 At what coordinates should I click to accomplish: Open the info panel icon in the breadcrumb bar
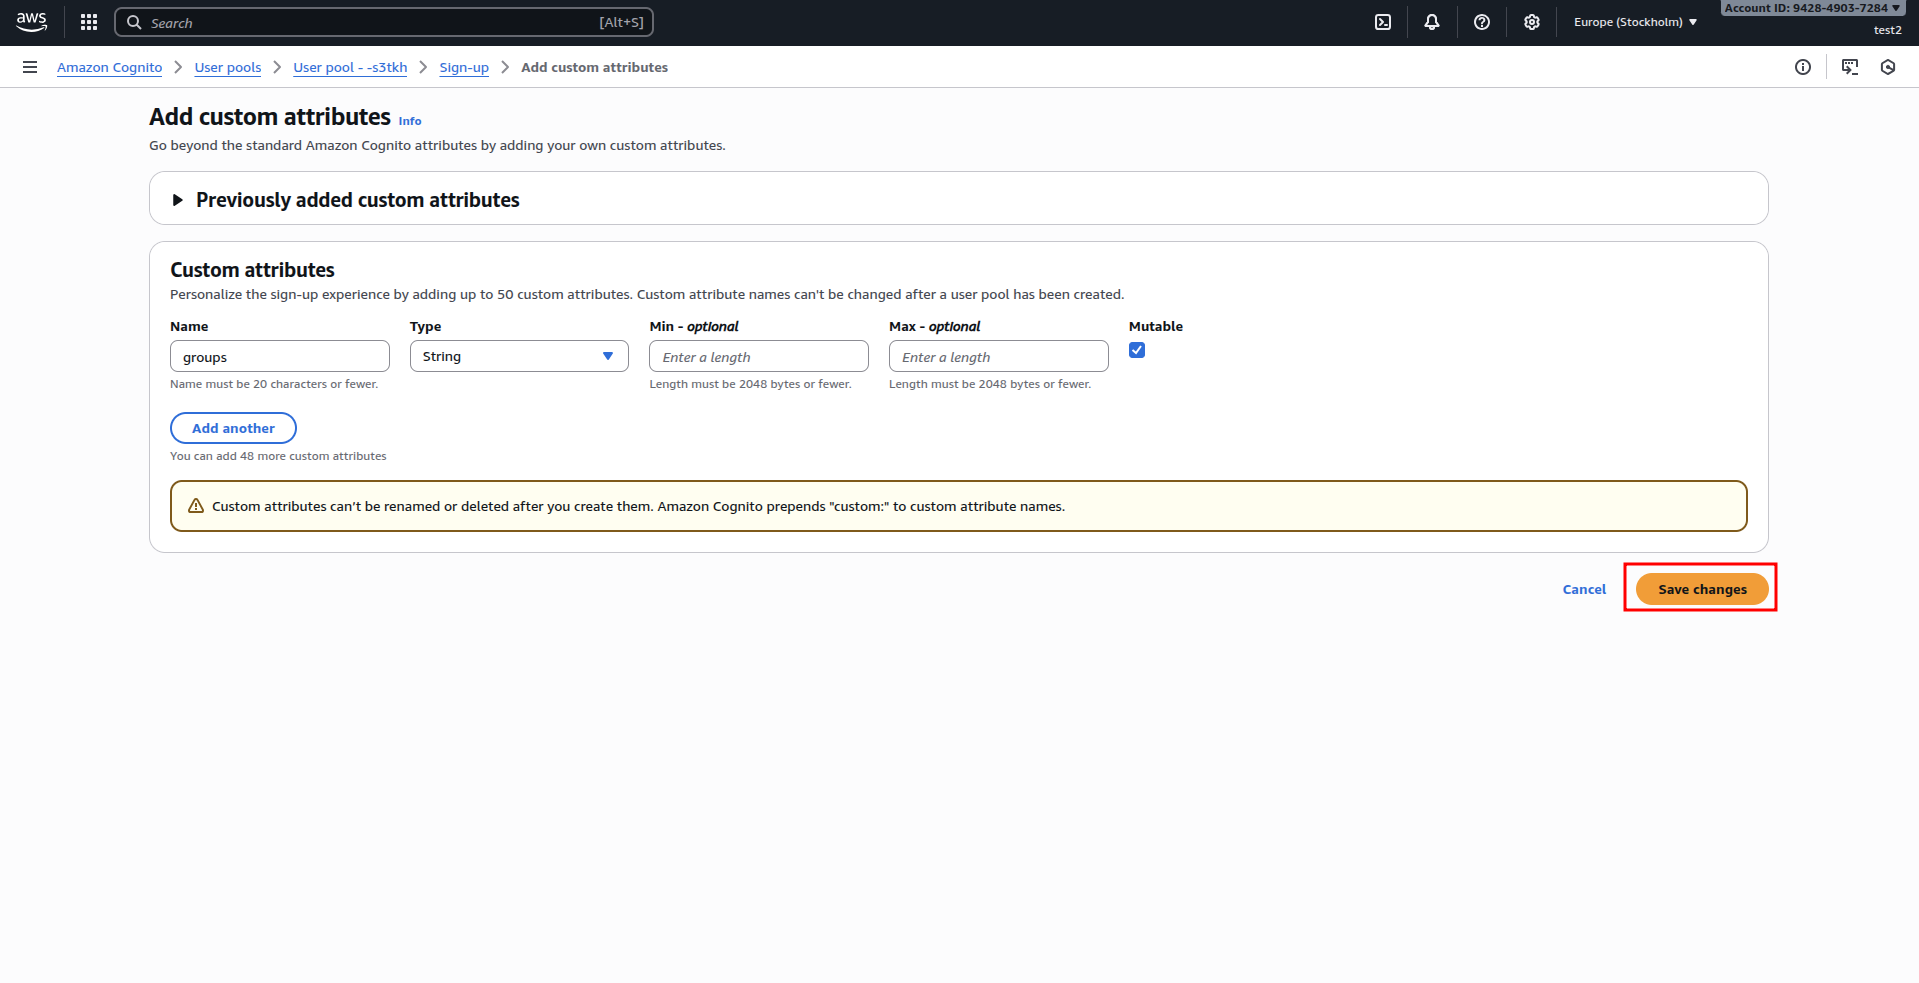[1803, 67]
